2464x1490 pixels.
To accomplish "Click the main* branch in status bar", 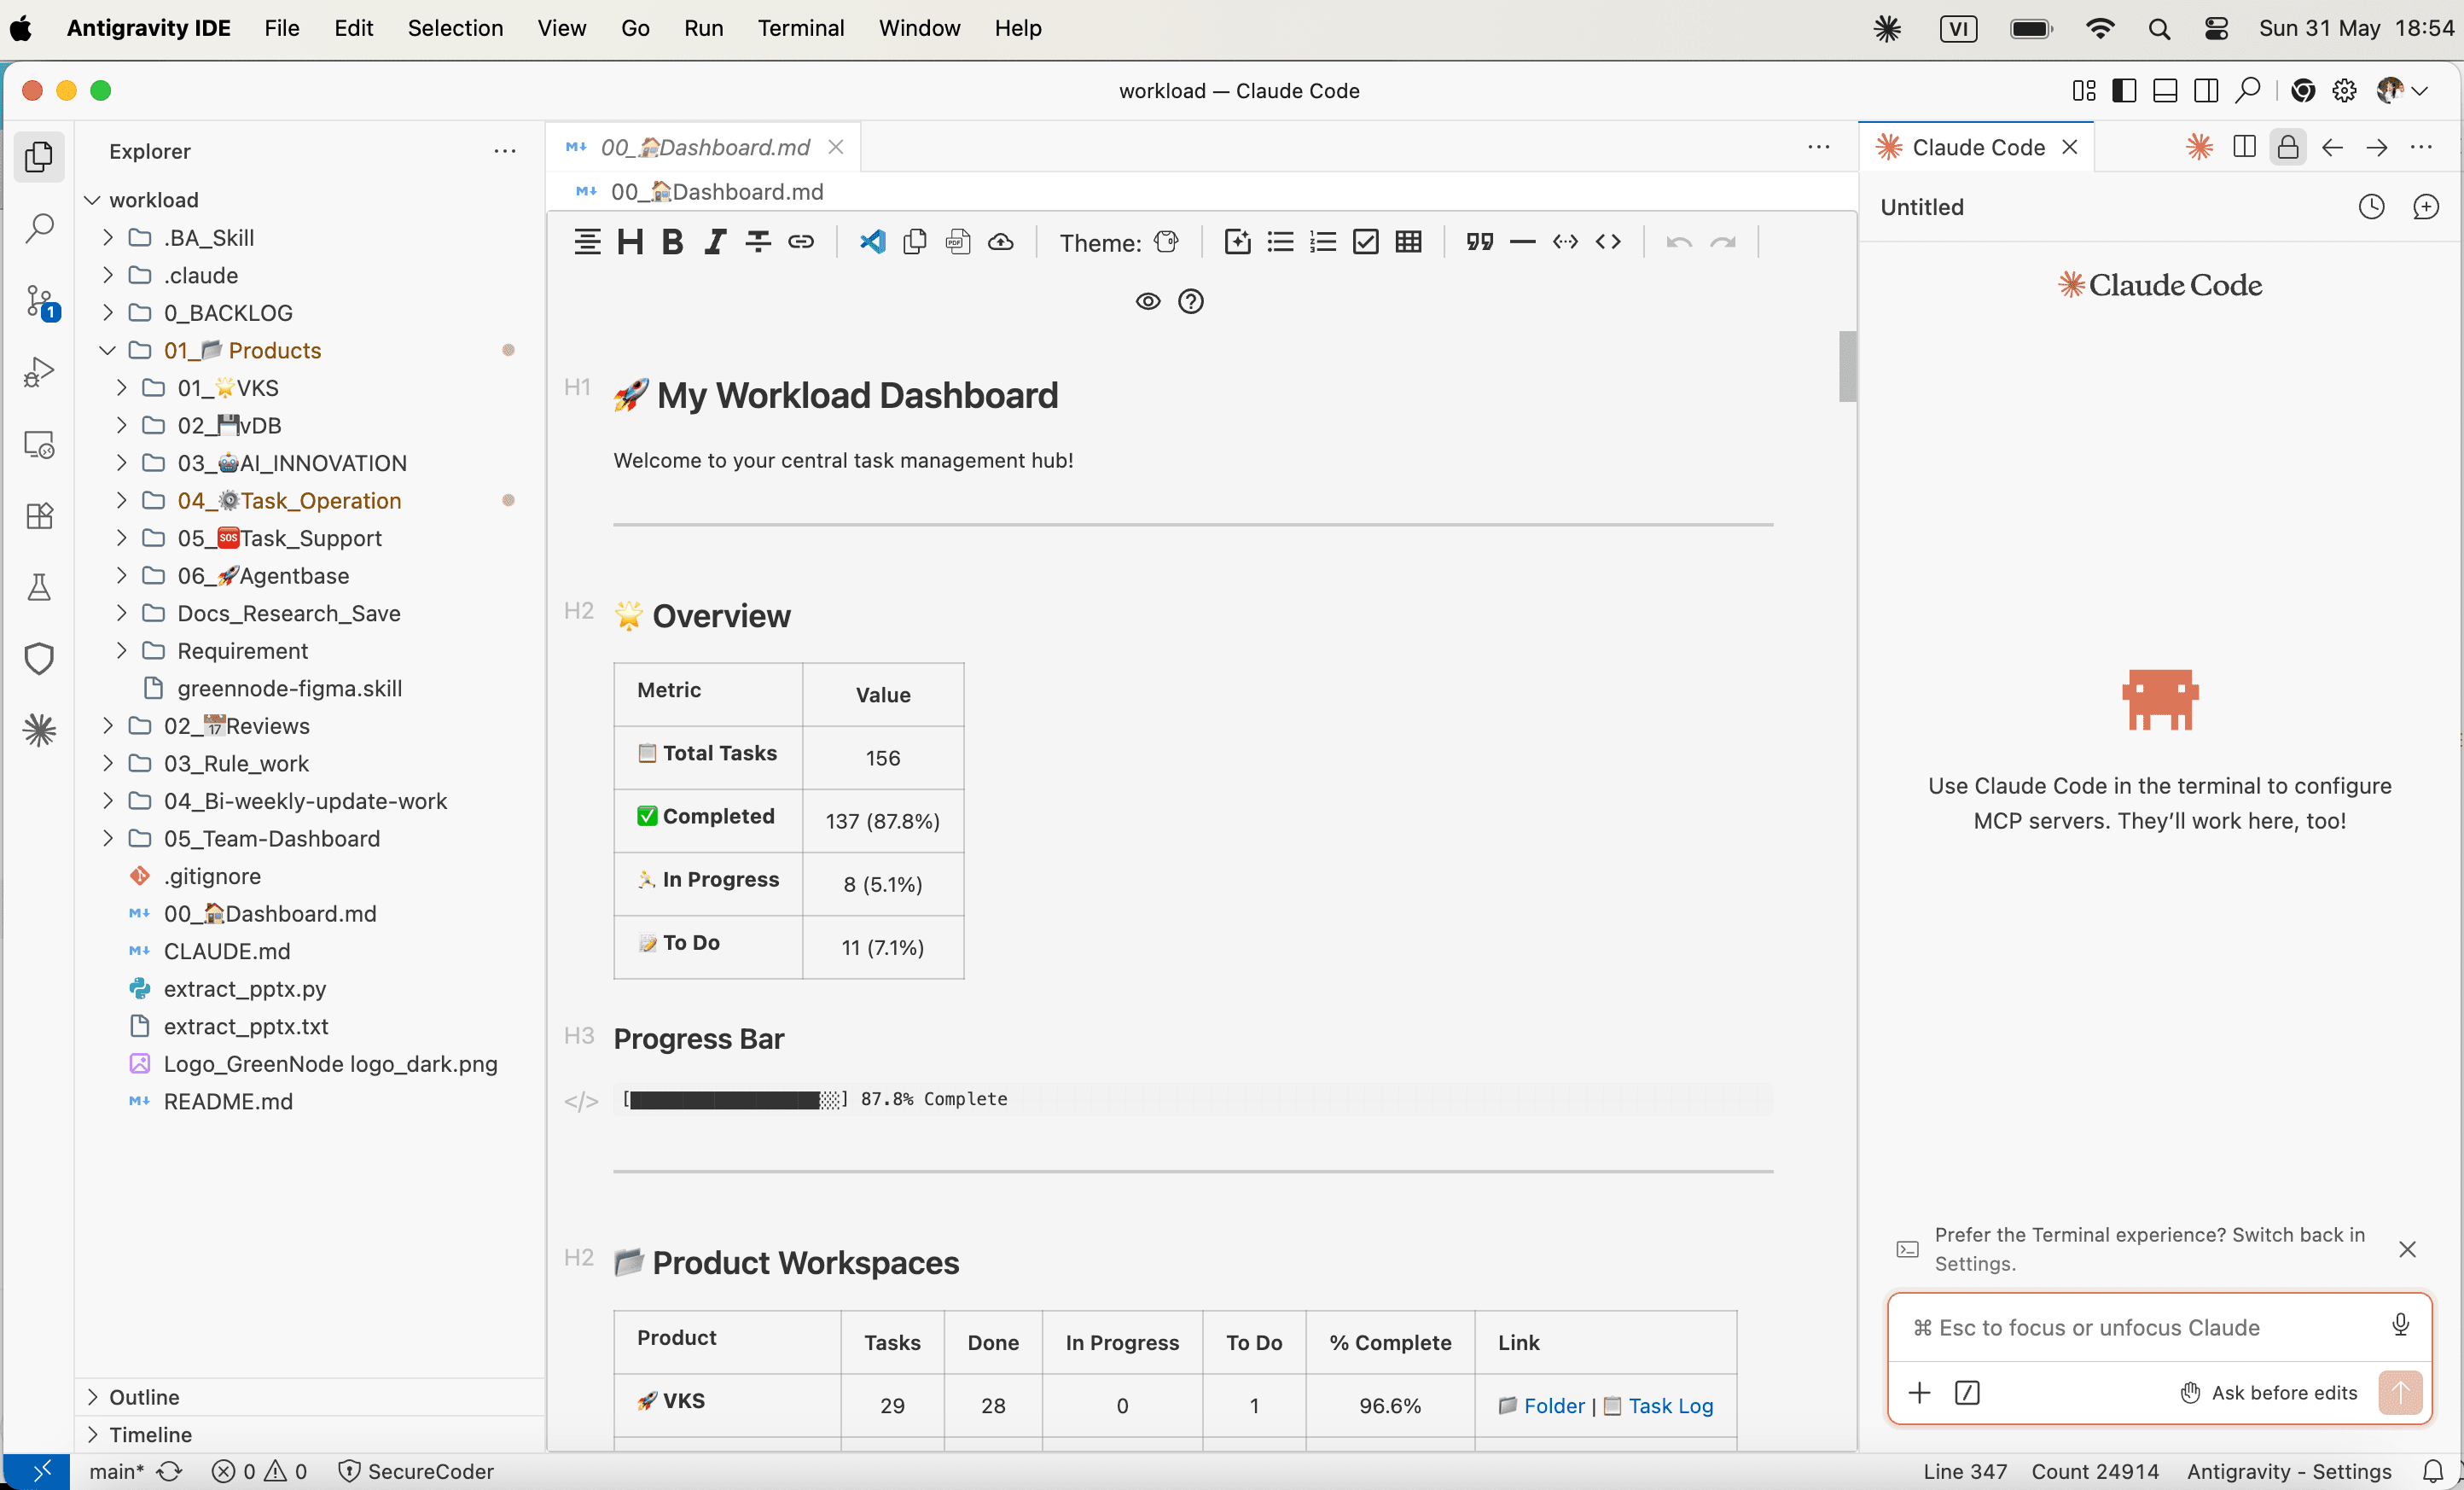I will [116, 1471].
